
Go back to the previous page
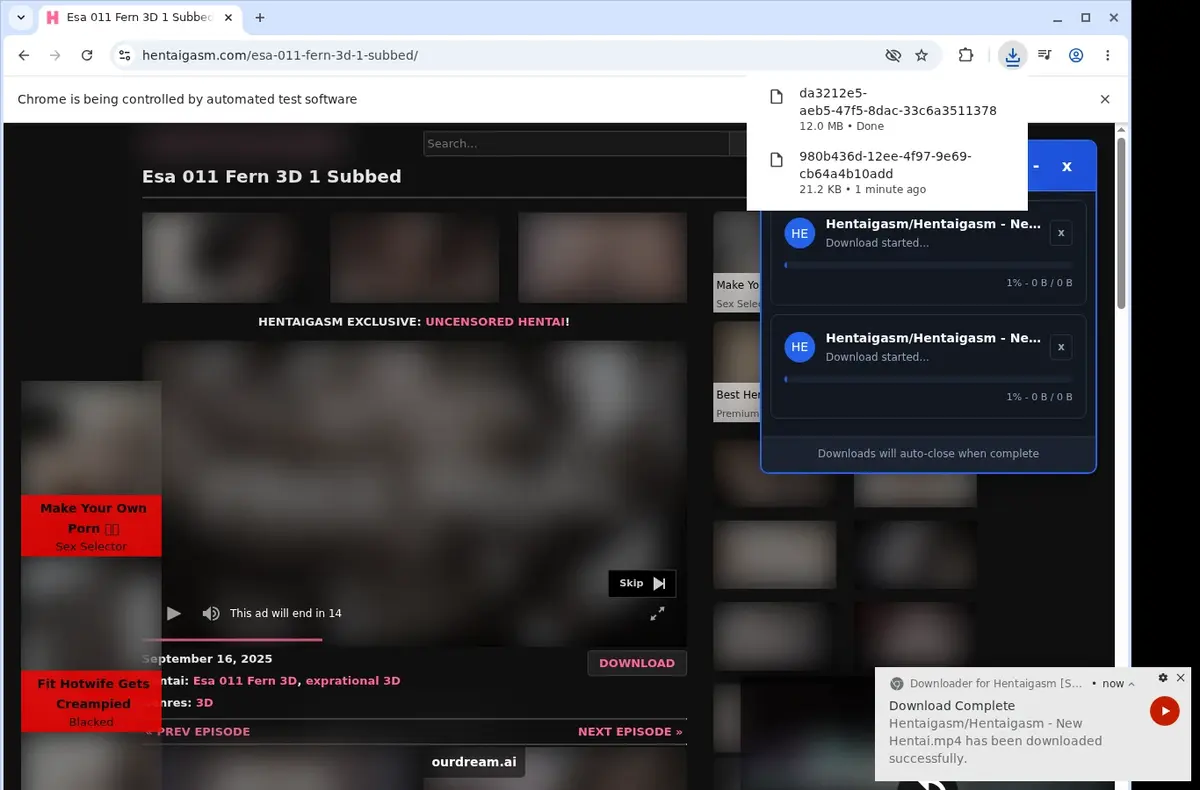point(24,55)
